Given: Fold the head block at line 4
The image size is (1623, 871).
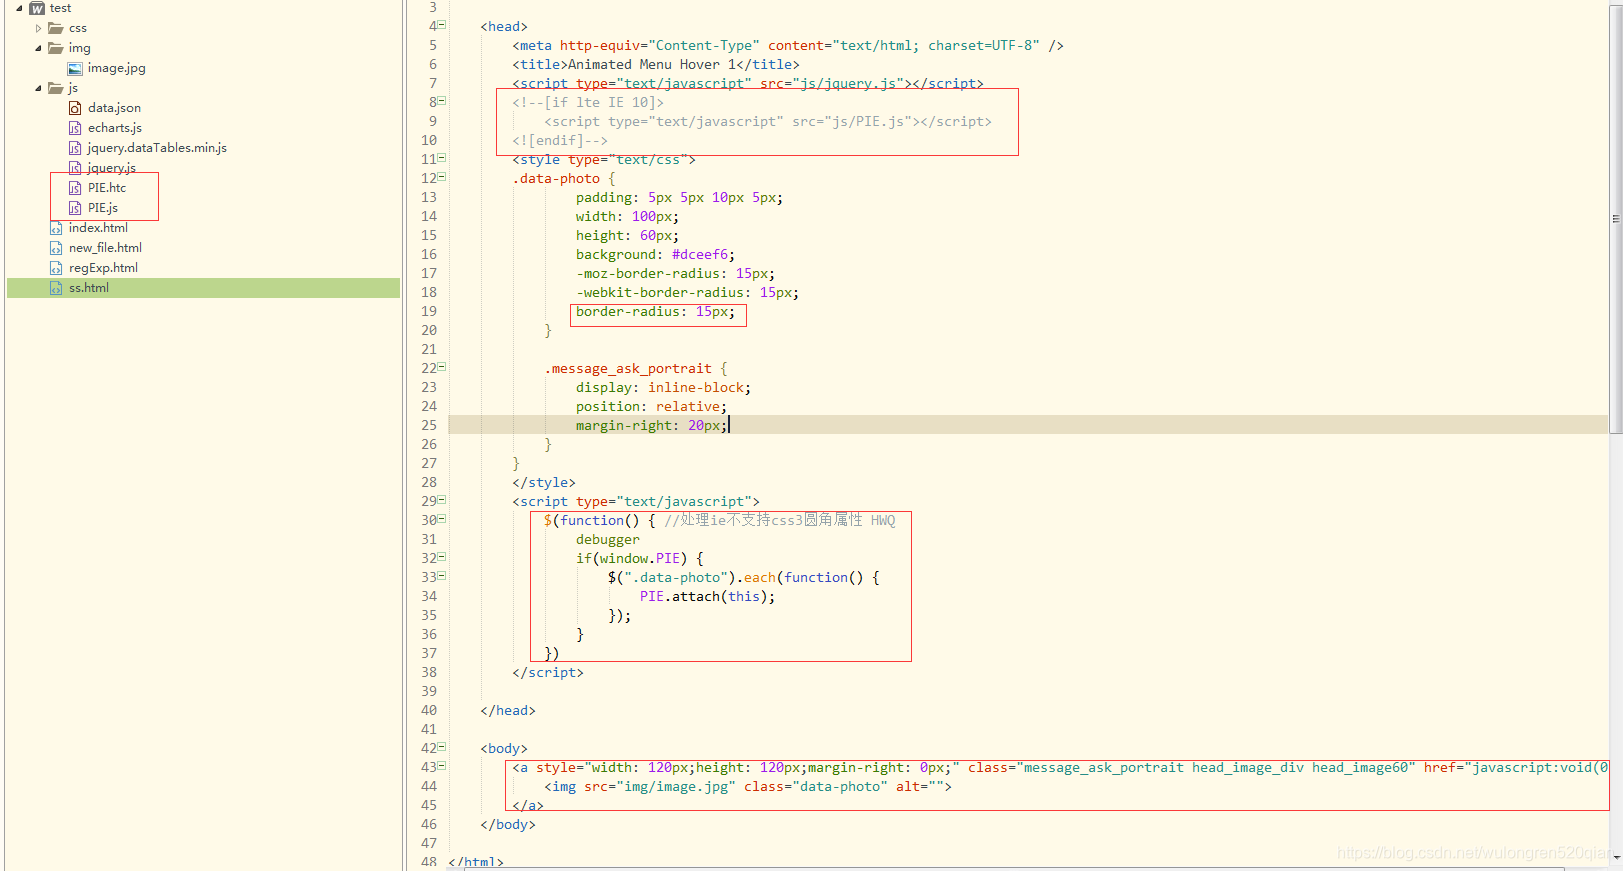Looking at the screenshot, I should [x=442, y=25].
